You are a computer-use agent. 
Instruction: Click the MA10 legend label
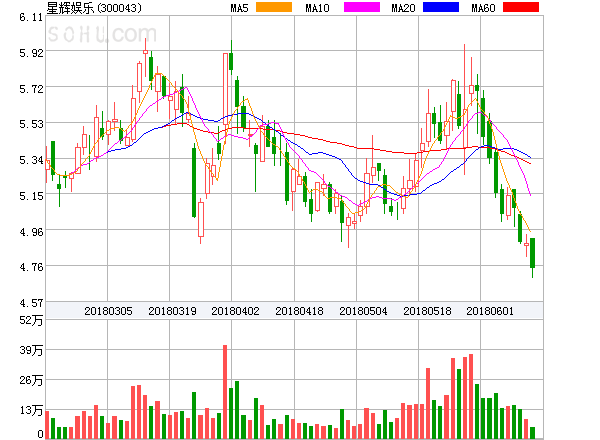click(317, 8)
